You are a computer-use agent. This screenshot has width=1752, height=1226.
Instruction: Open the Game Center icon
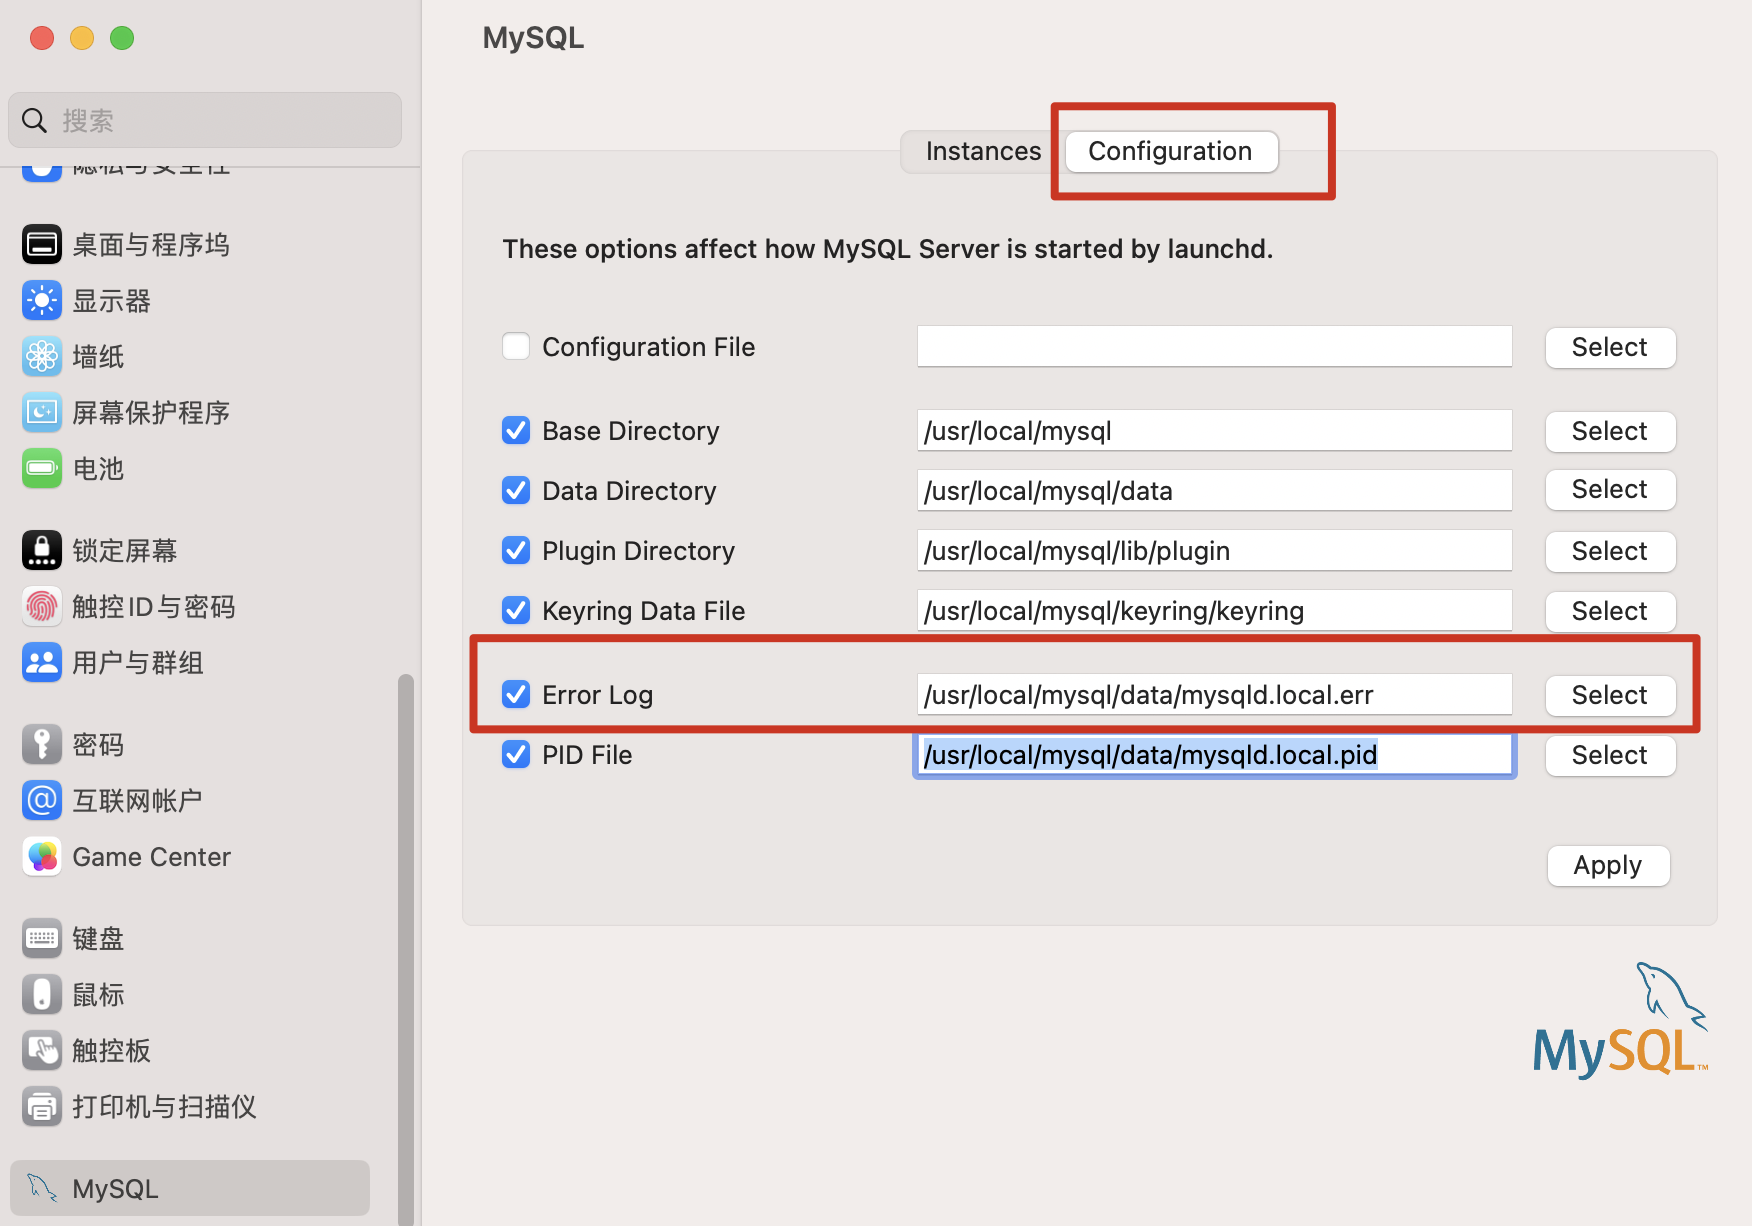[42, 857]
